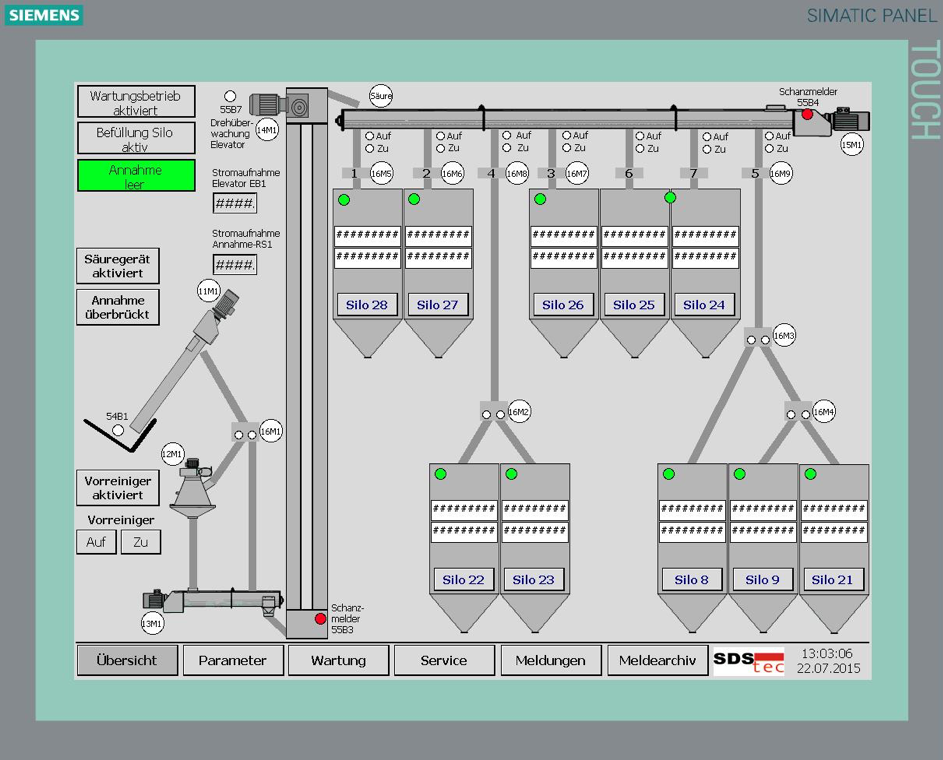Viewport: 943px width, 760px height.
Task: Open the Wartung tab
Action: pyautogui.click(x=338, y=660)
